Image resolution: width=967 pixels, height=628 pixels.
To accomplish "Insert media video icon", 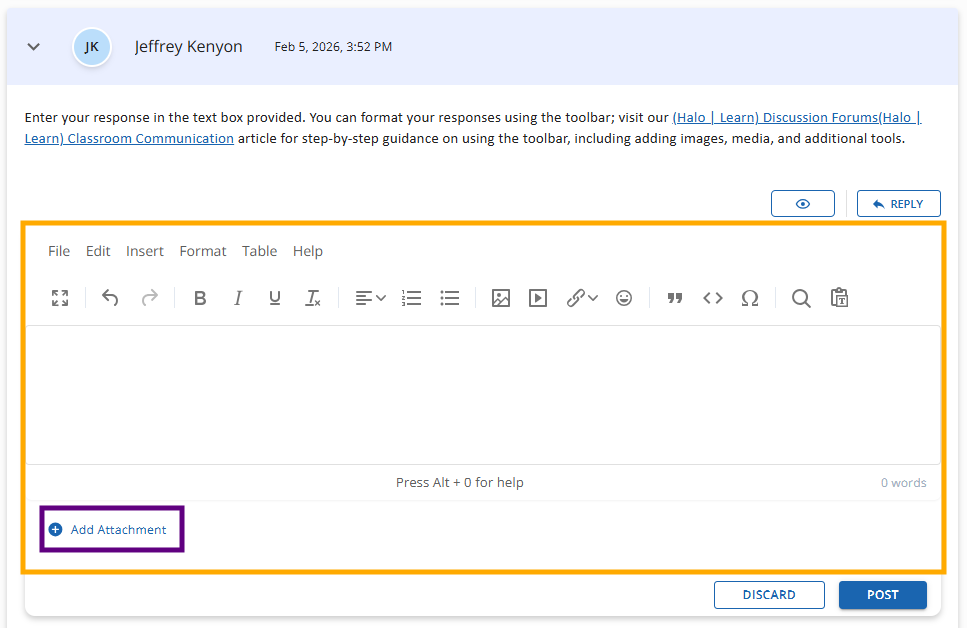I will coord(538,298).
